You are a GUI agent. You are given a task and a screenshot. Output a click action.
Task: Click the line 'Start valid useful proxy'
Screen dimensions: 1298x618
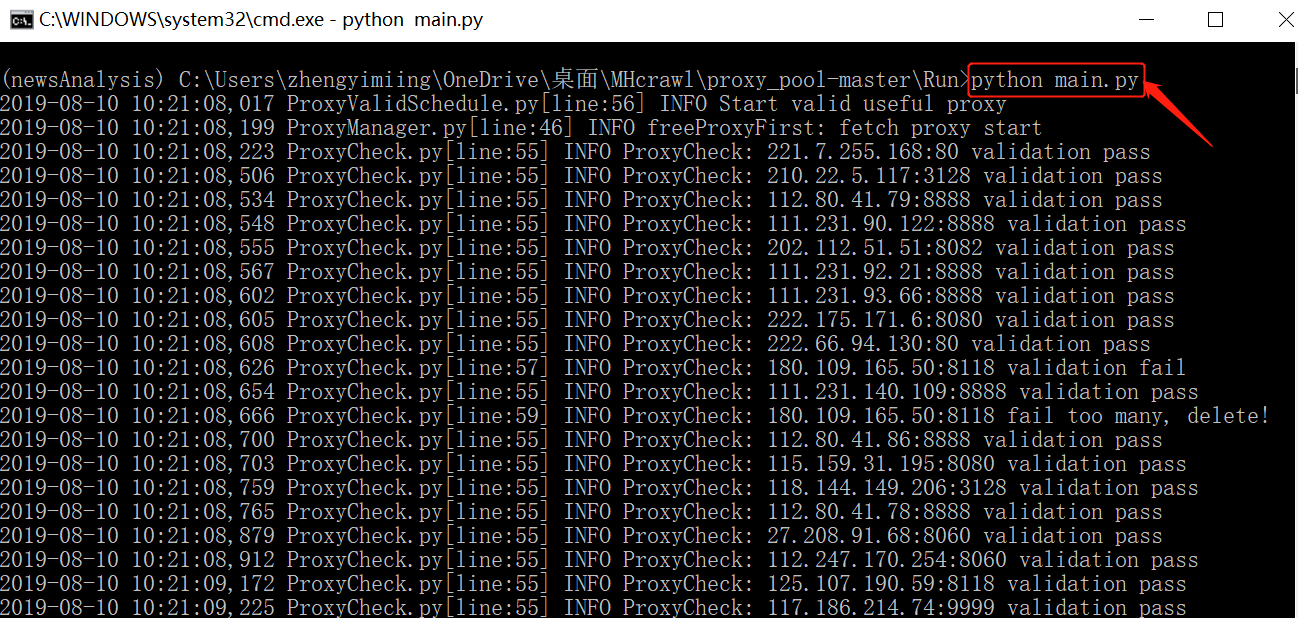pyautogui.click(x=862, y=104)
